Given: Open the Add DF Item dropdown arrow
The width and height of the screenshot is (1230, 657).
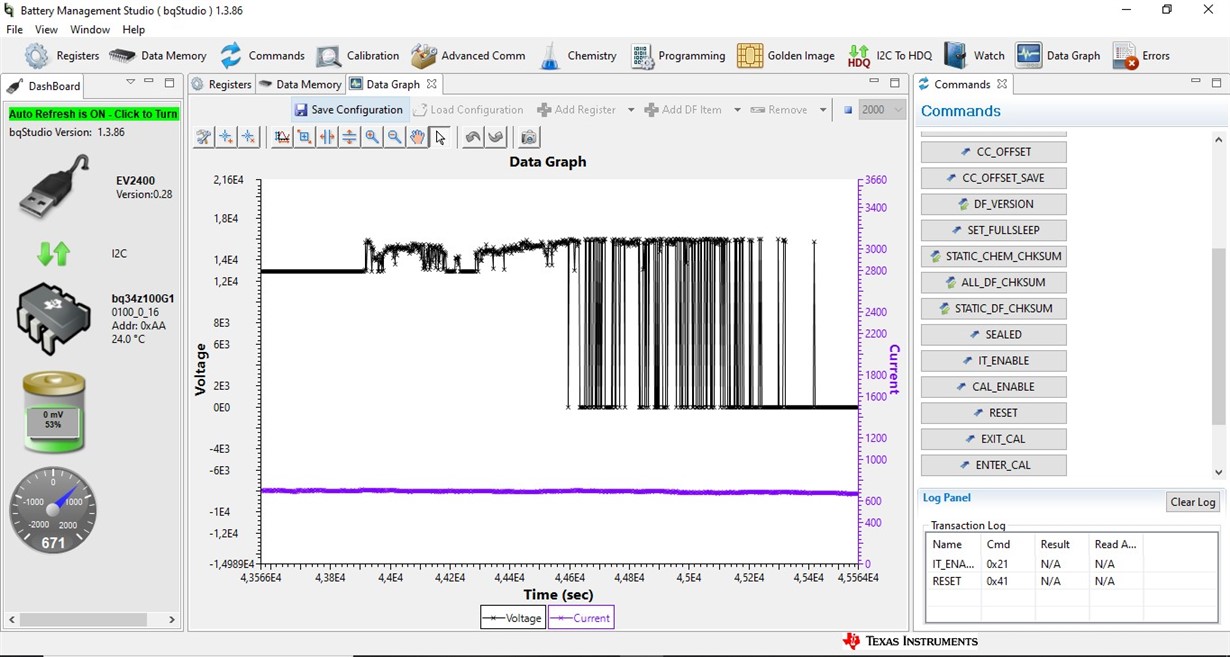Looking at the screenshot, I should (x=737, y=110).
